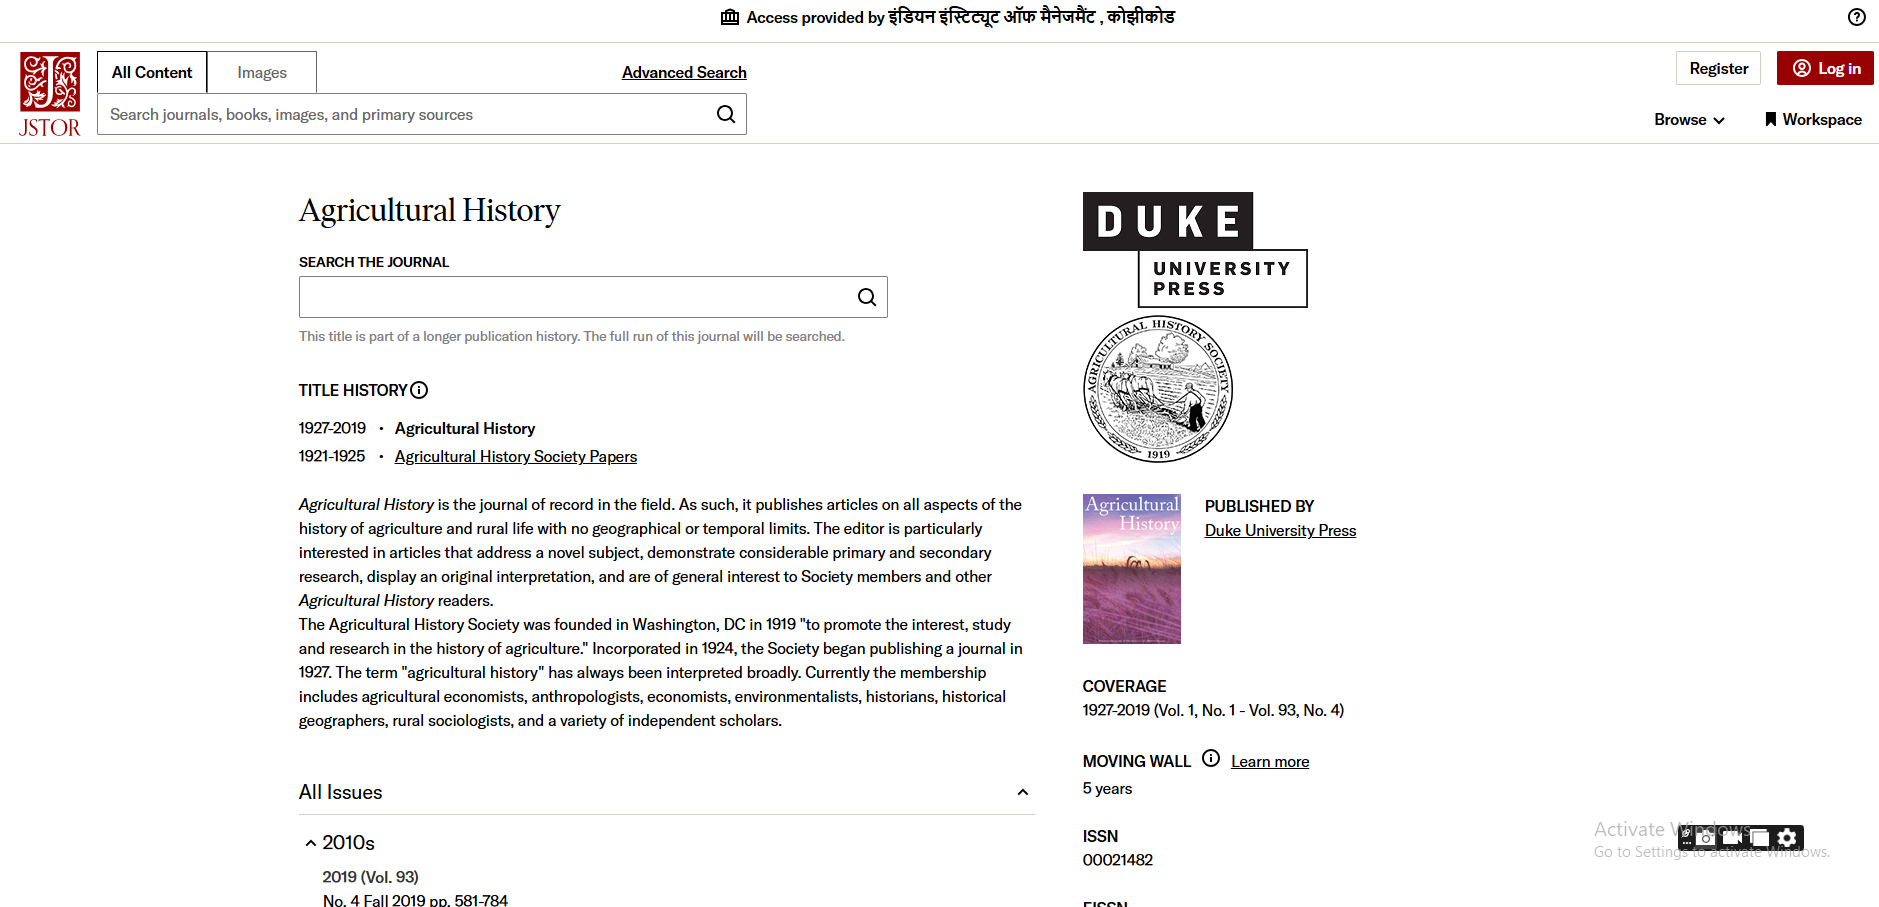The width and height of the screenshot is (1879, 907).
Task: Open the Workspace page
Action: (x=1813, y=119)
